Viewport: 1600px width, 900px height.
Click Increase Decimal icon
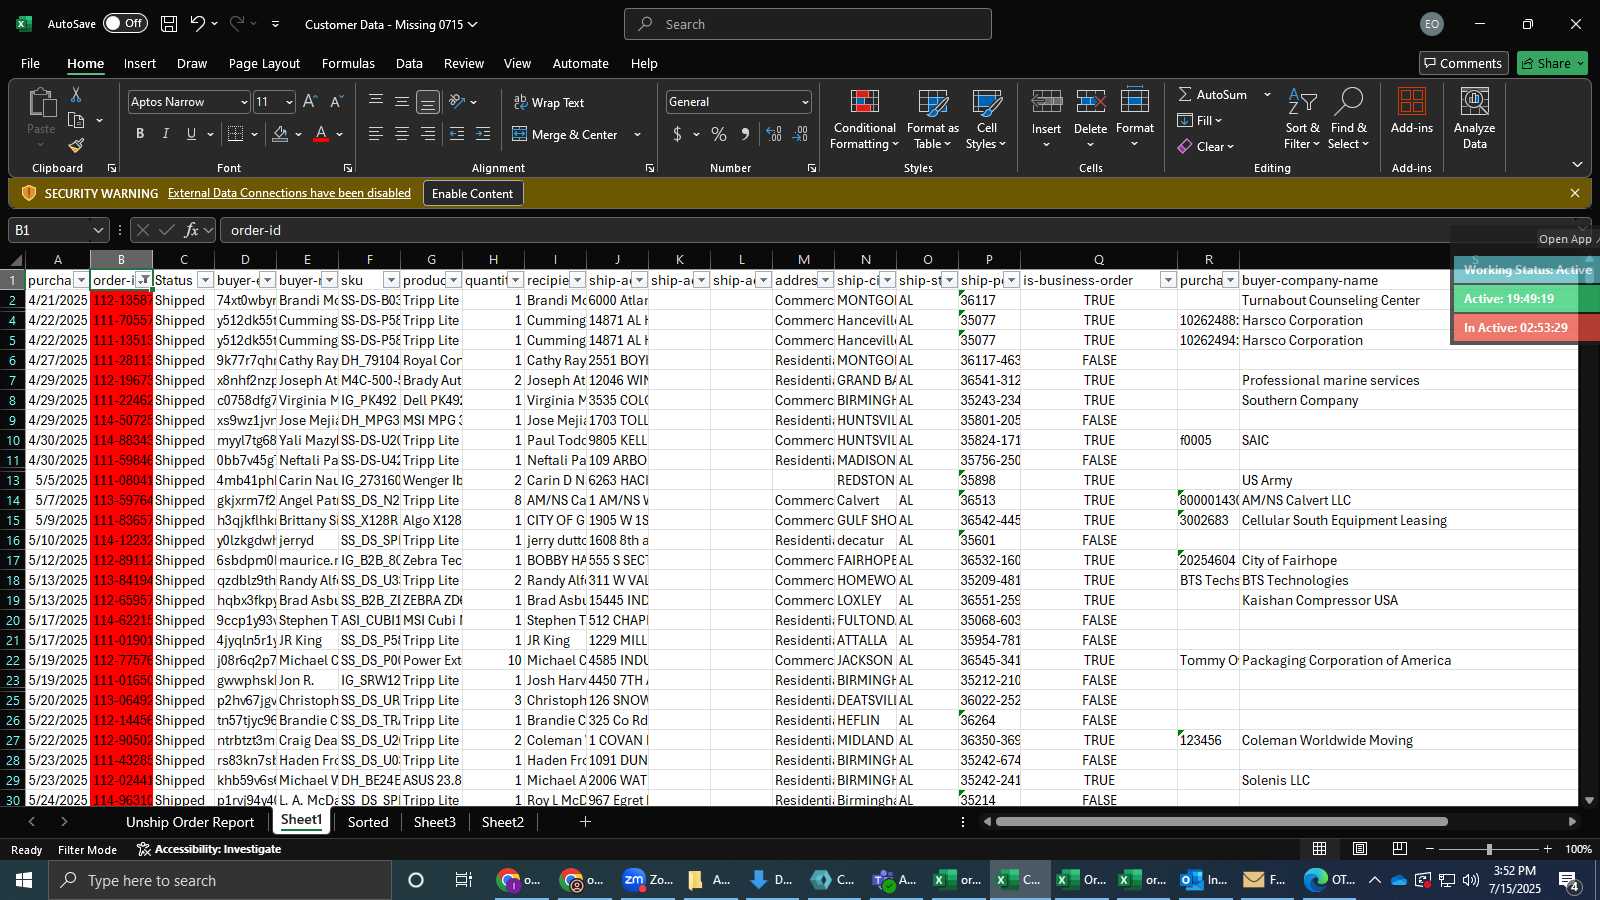[x=774, y=134]
